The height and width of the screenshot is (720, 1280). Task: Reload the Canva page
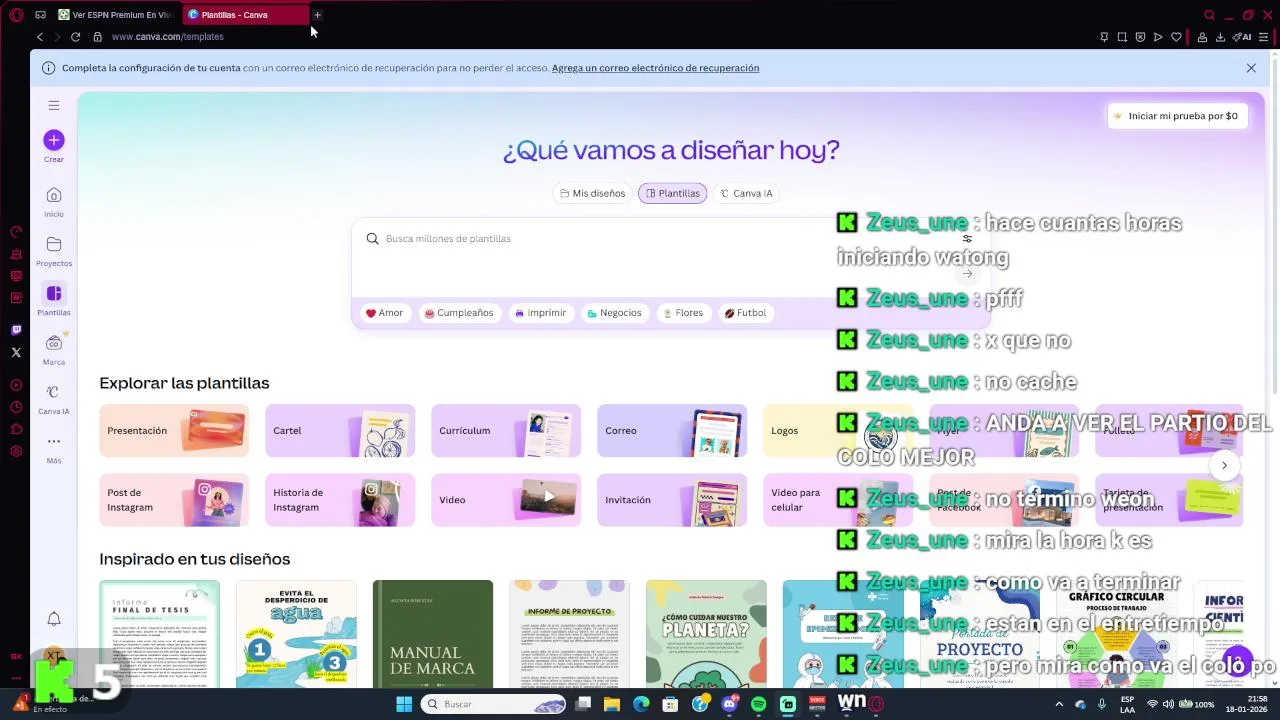coord(75,37)
